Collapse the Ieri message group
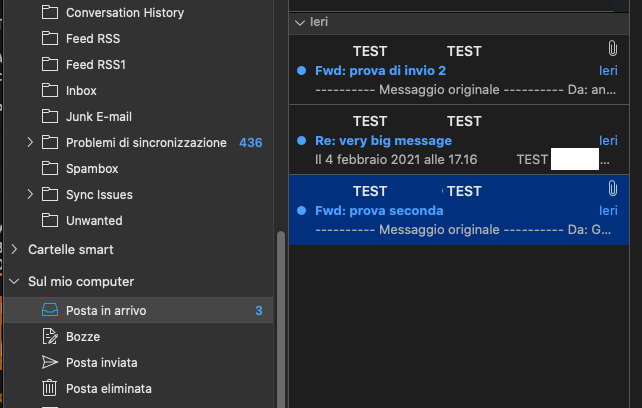 pyautogui.click(x=299, y=21)
